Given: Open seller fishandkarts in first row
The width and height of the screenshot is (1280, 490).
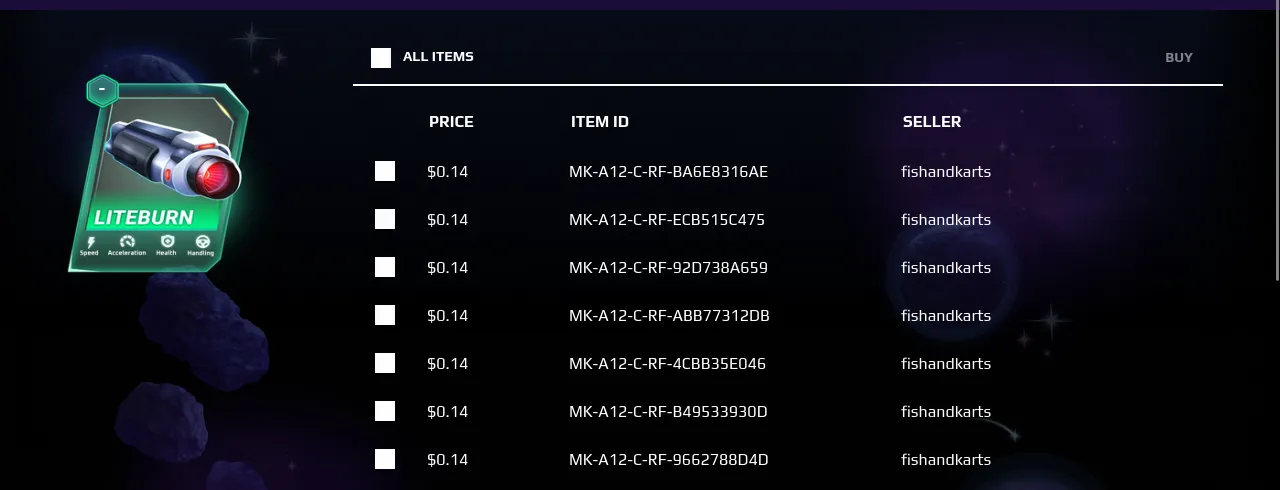Looking at the screenshot, I should click(x=946, y=171).
